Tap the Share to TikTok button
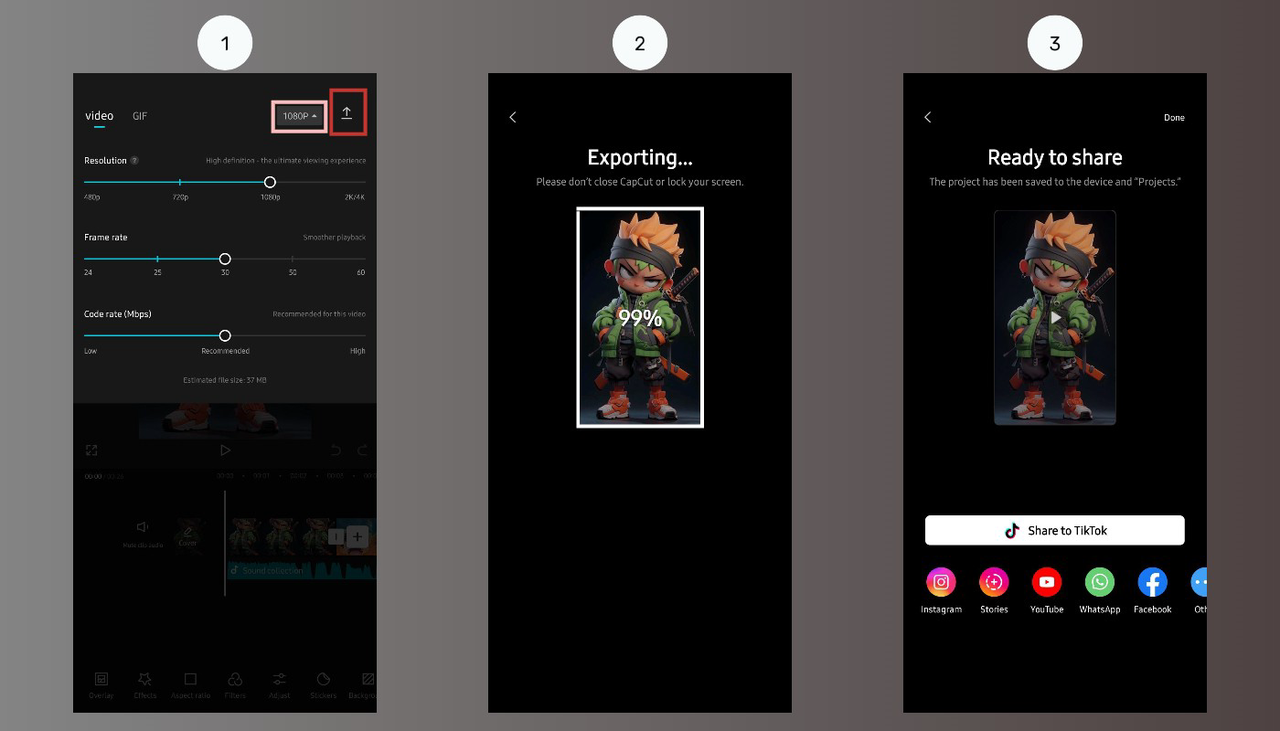The image size is (1280, 731). tap(1054, 530)
